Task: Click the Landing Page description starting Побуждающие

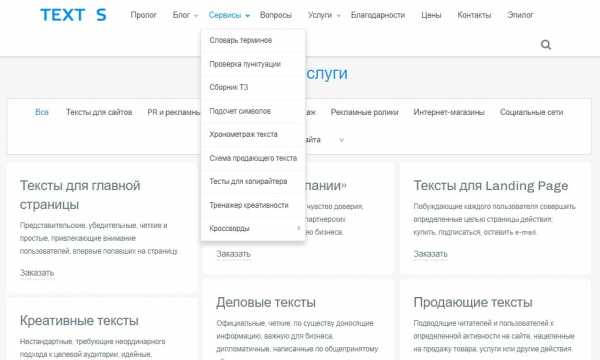Action: pyautogui.click(x=494, y=219)
